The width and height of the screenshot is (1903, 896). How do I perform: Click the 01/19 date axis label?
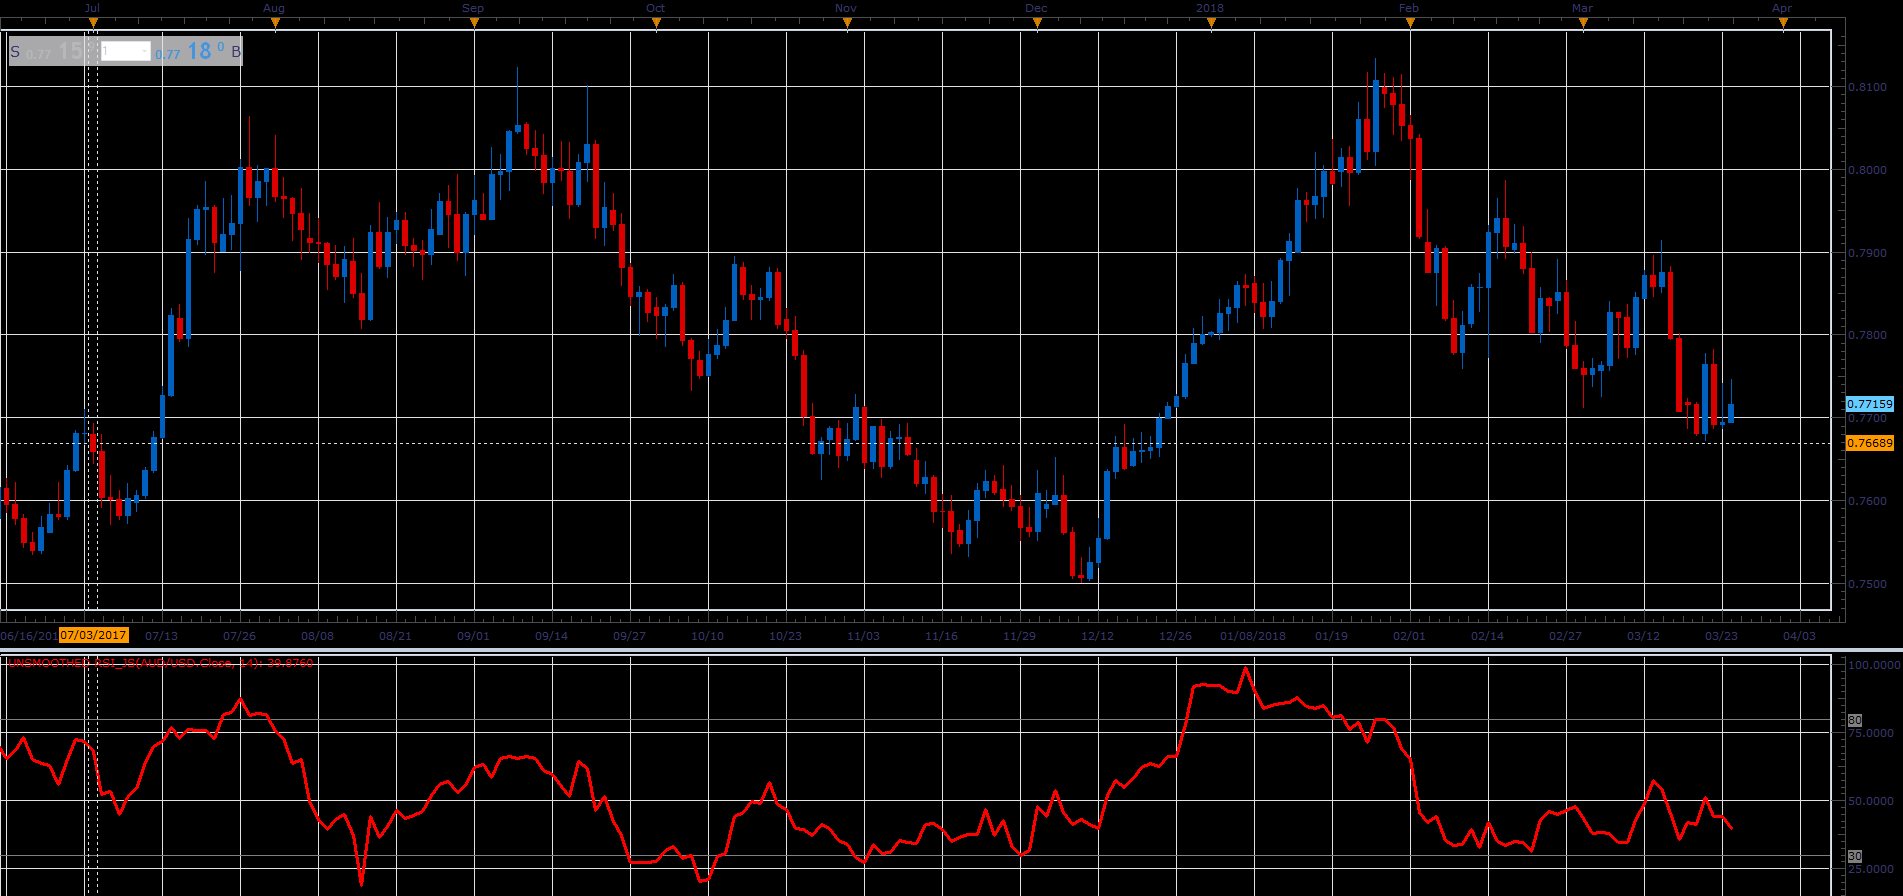tap(1331, 636)
